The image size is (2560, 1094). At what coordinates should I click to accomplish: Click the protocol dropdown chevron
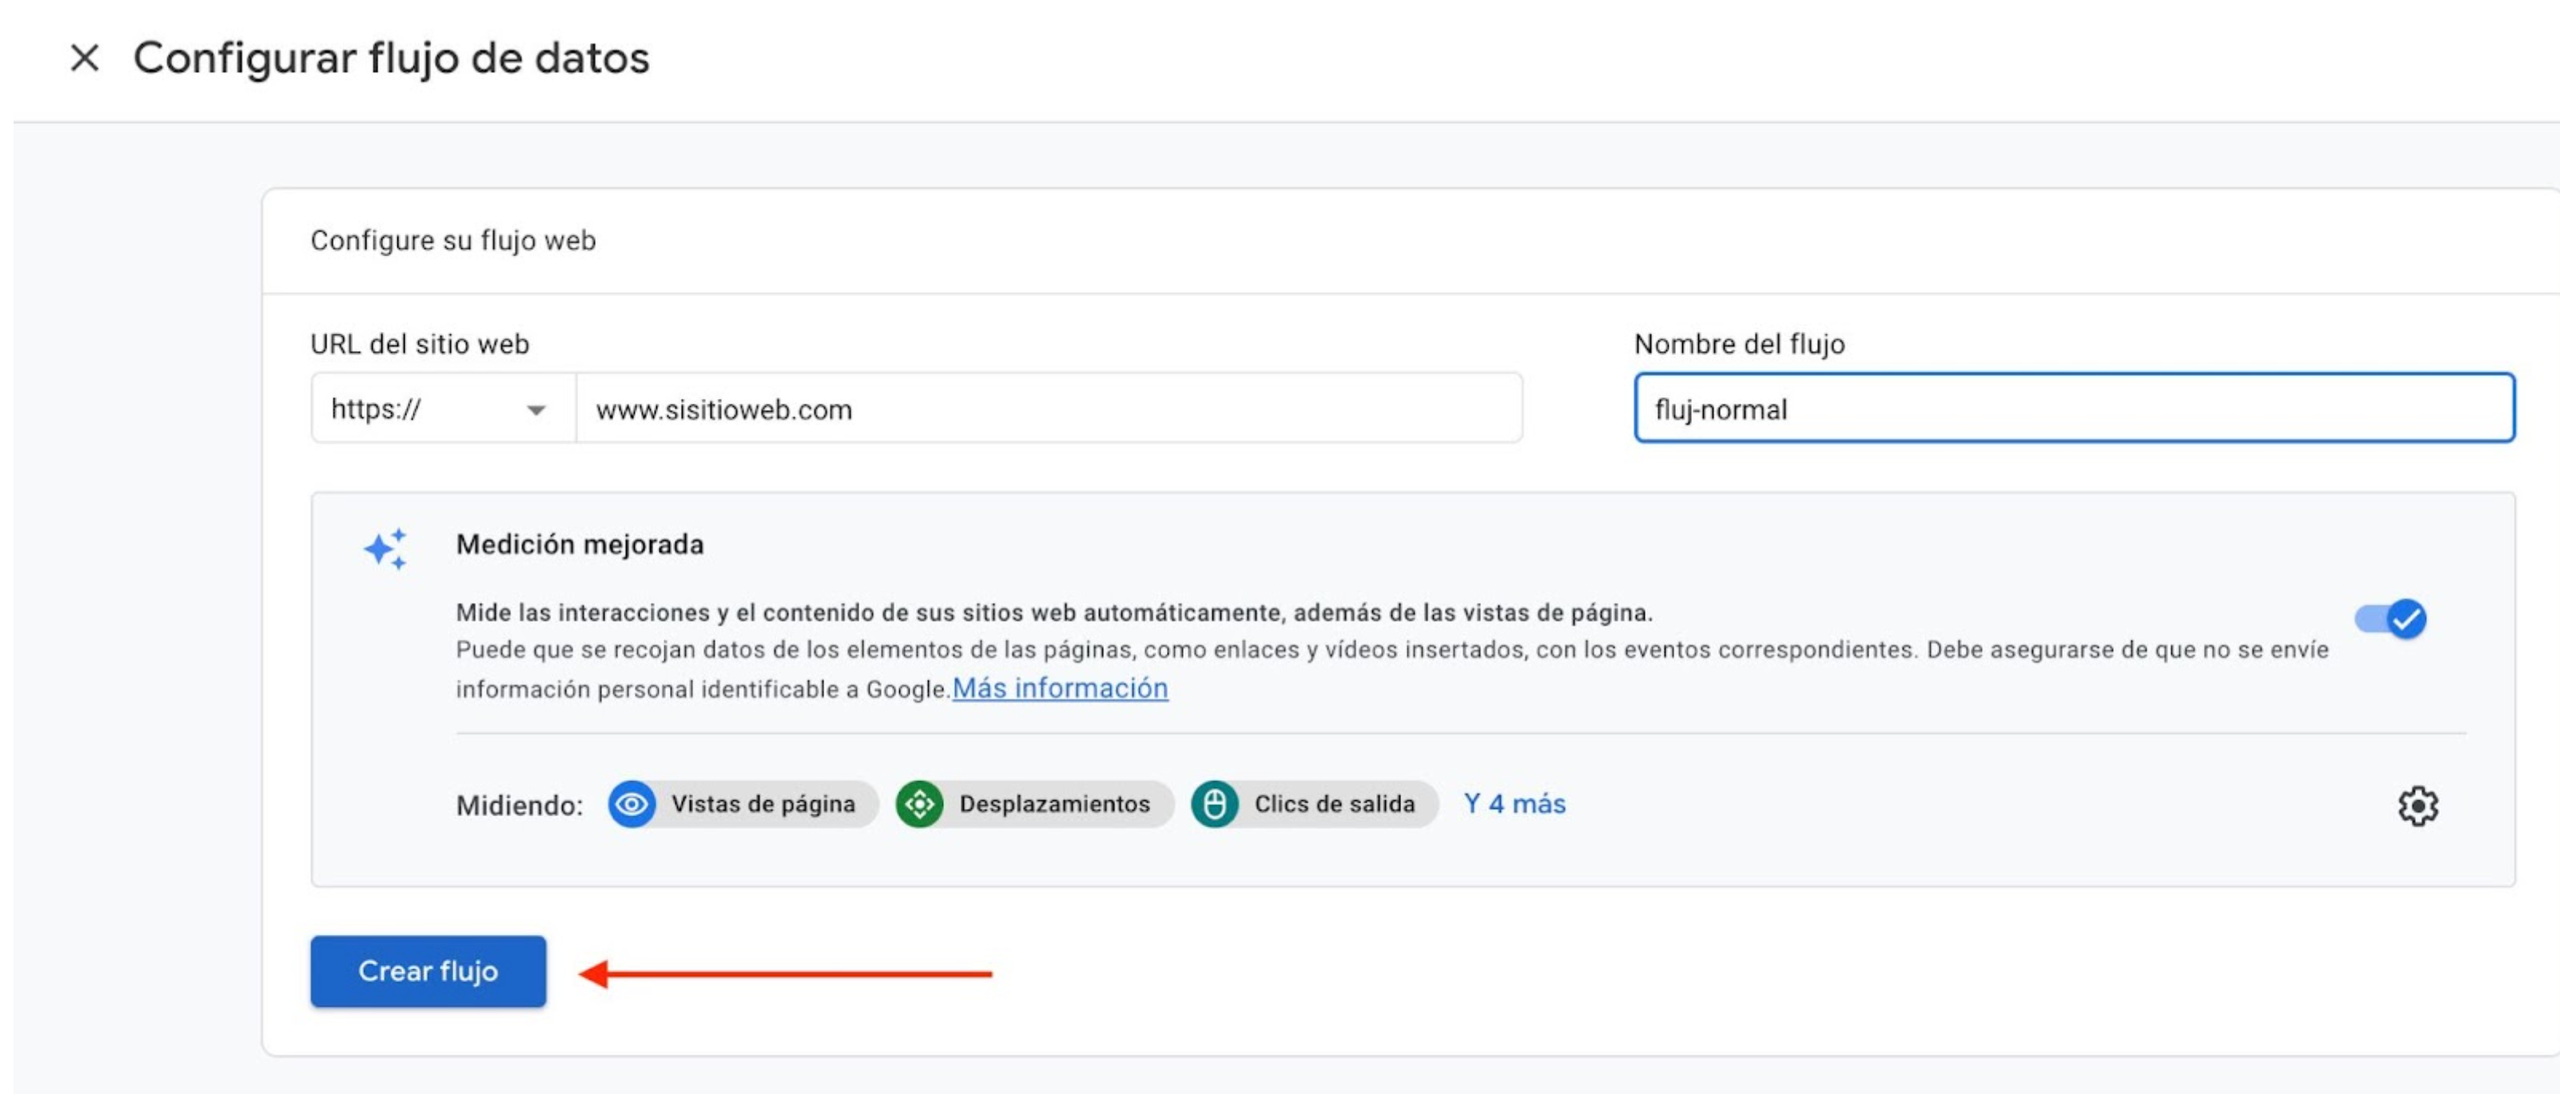click(x=536, y=408)
